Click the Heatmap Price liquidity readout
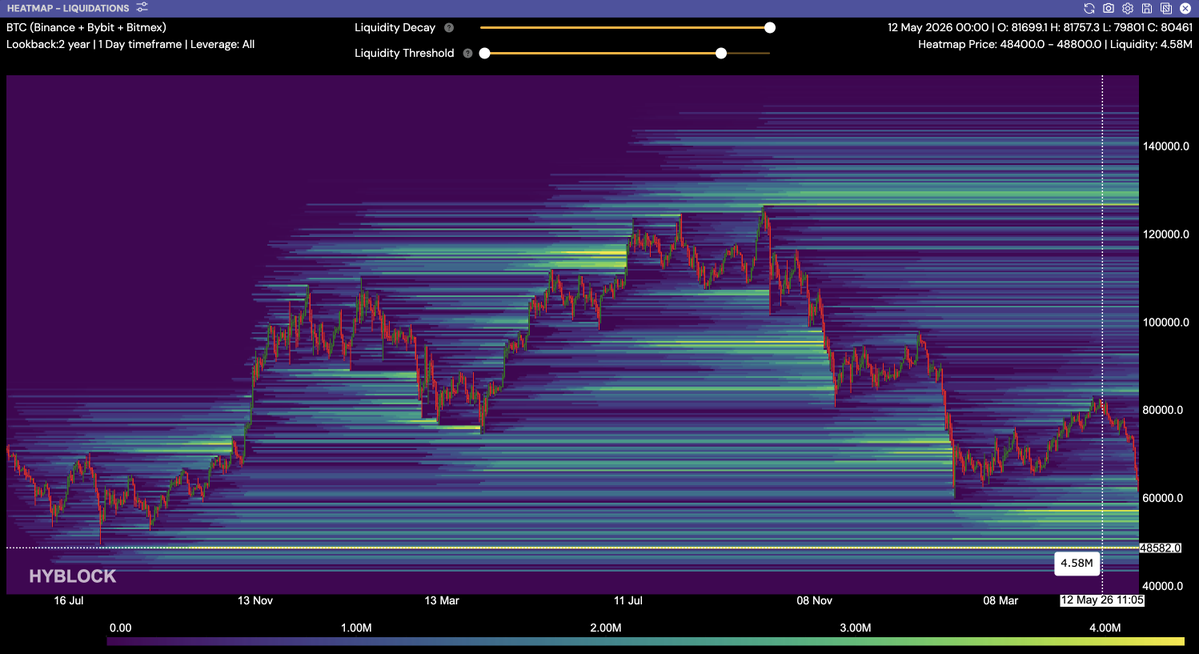 point(1054,44)
